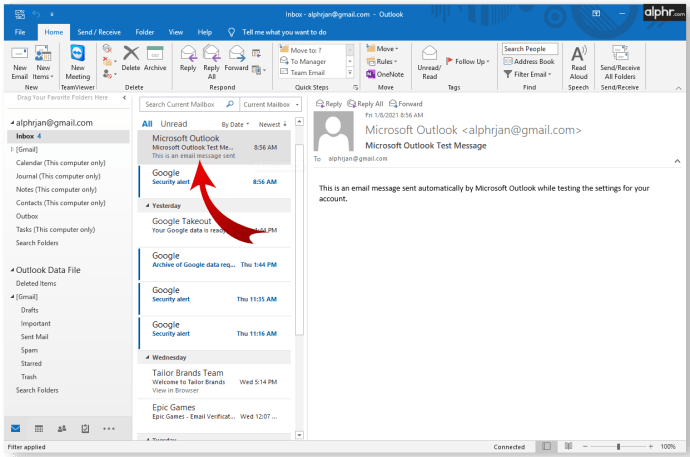690x457 pixels.
Task: Click the zoom slider handle
Action: [618, 446]
